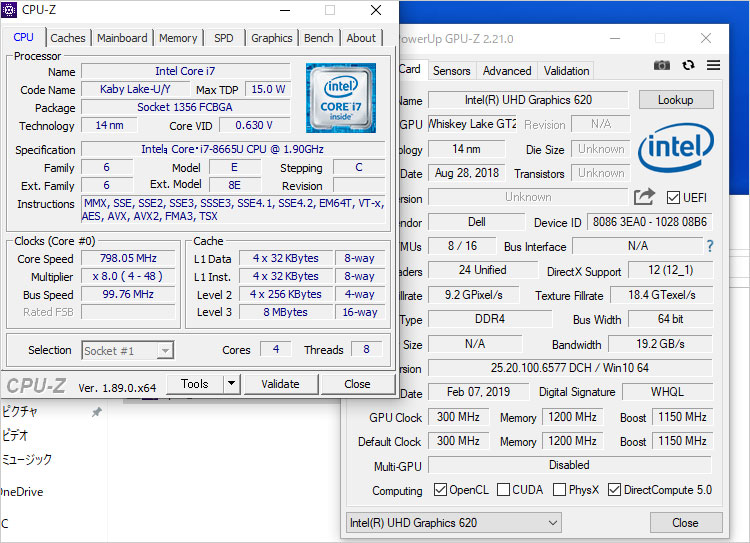
Task: Switch to the Caches tab
Action: (68, 38)
